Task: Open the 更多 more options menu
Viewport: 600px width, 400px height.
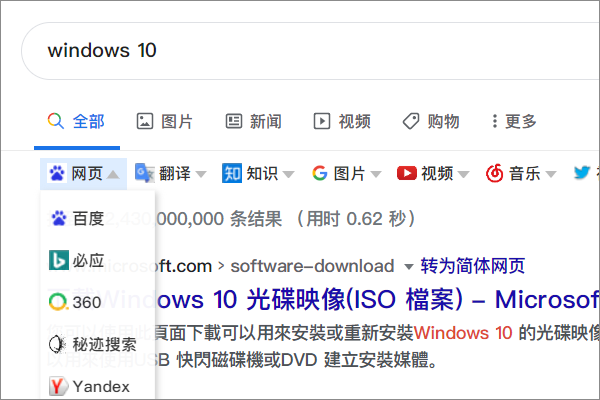Action: tap(514, 122)
